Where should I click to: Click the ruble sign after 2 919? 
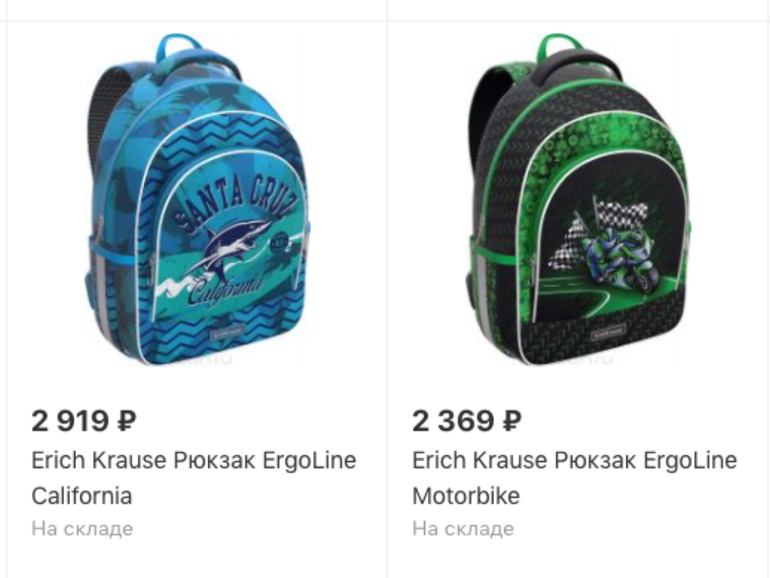click(127, 421)
